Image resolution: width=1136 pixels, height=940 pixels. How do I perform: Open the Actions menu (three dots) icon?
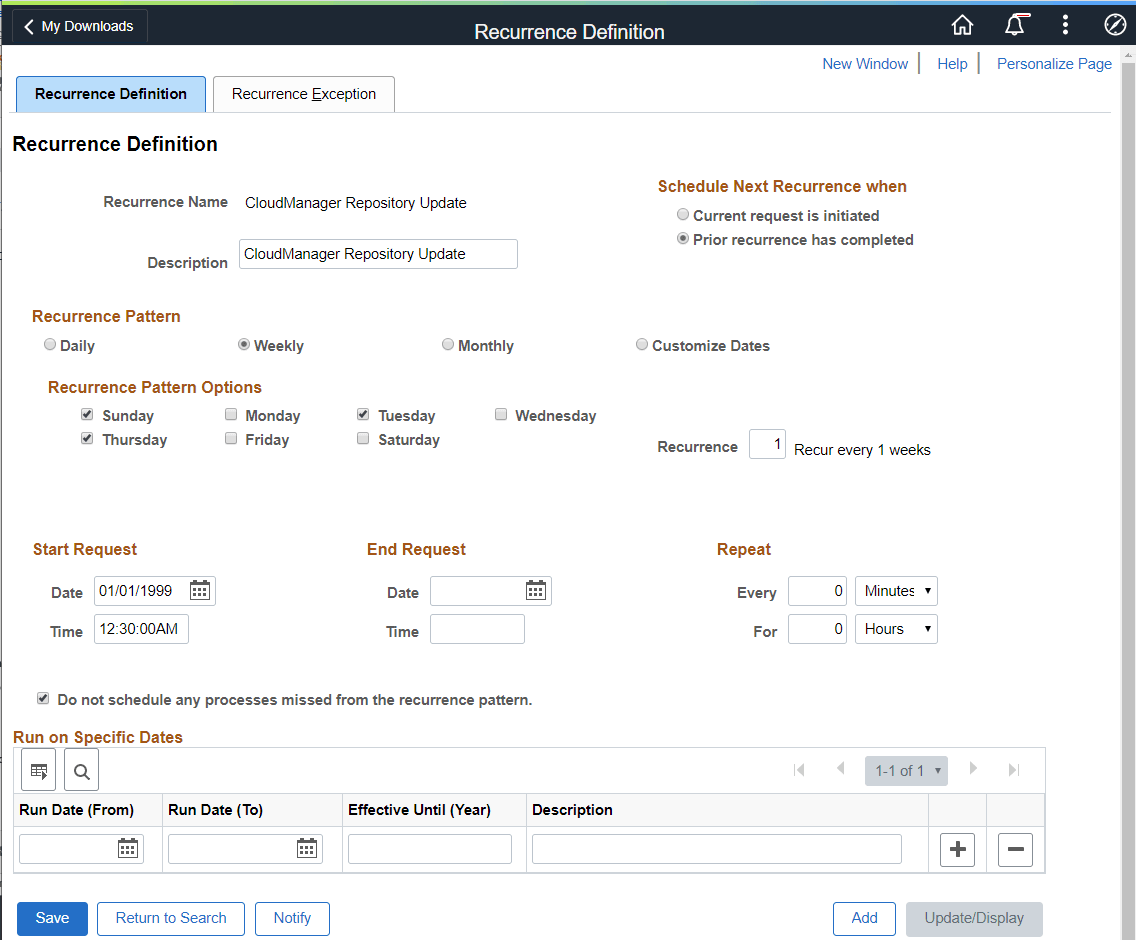1065,24
